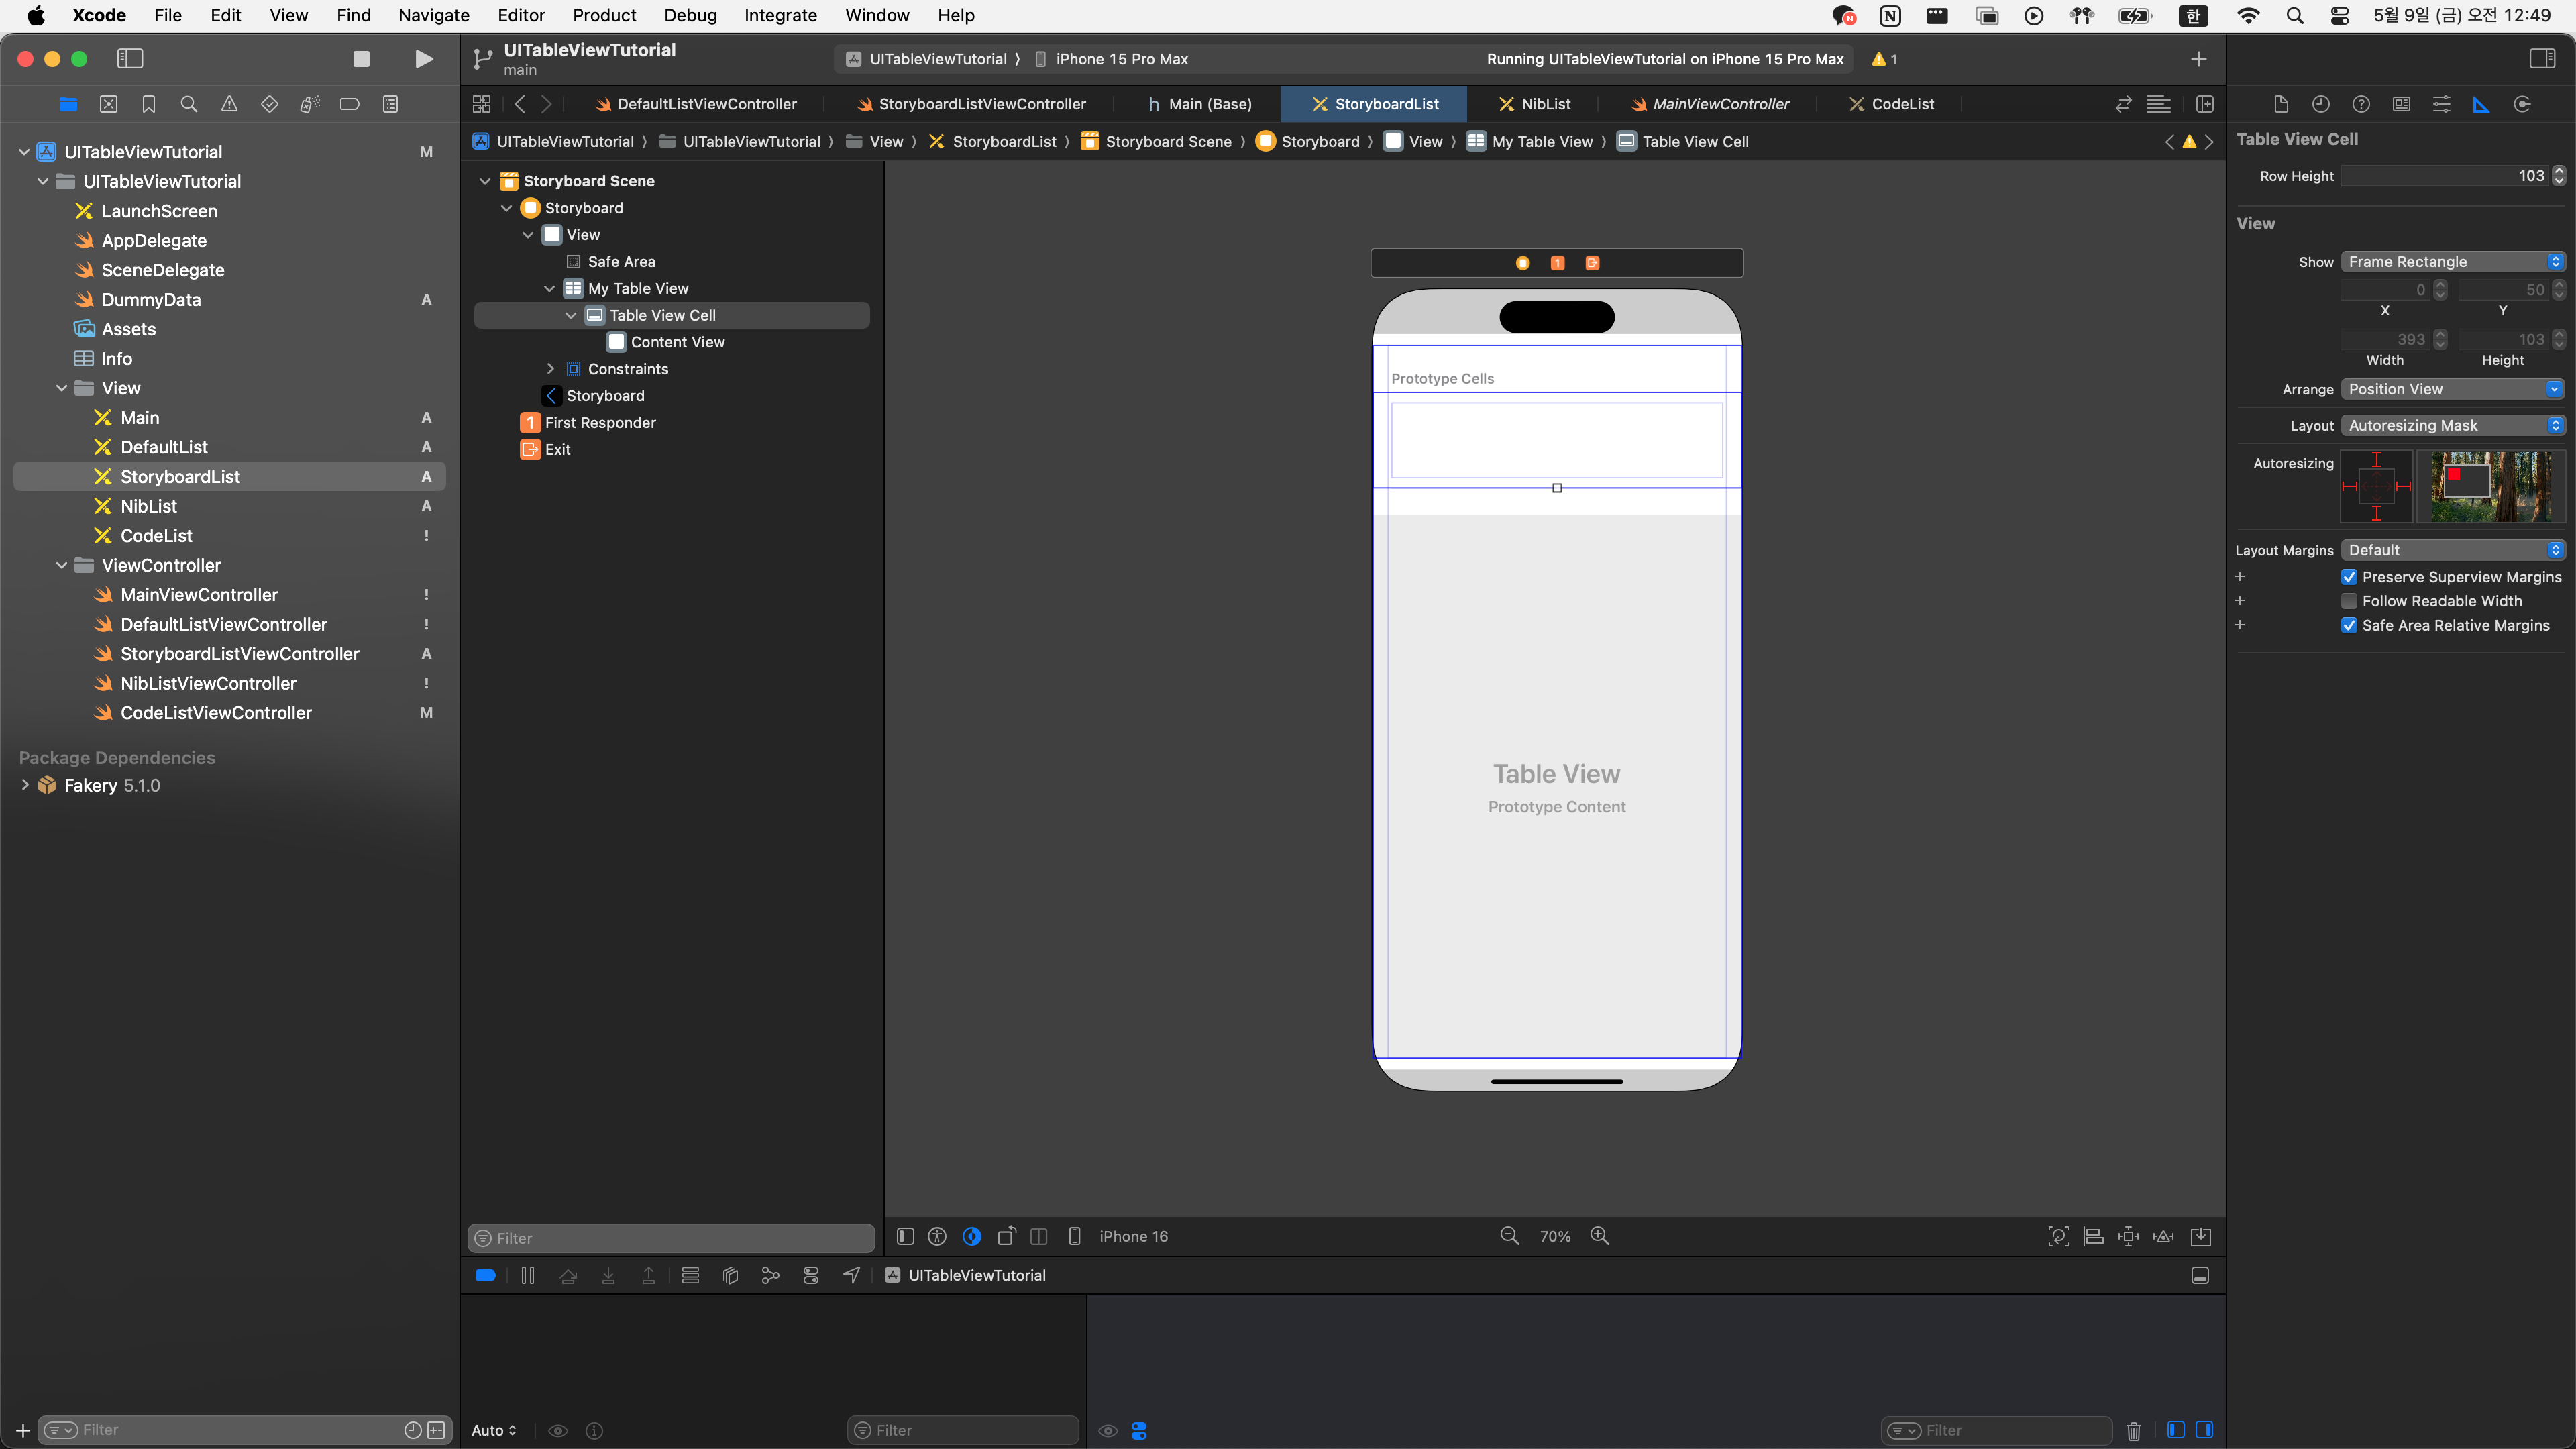Open the Product menu
The height and width of the screenshot is (1449, 2576).
click(604, 15)
